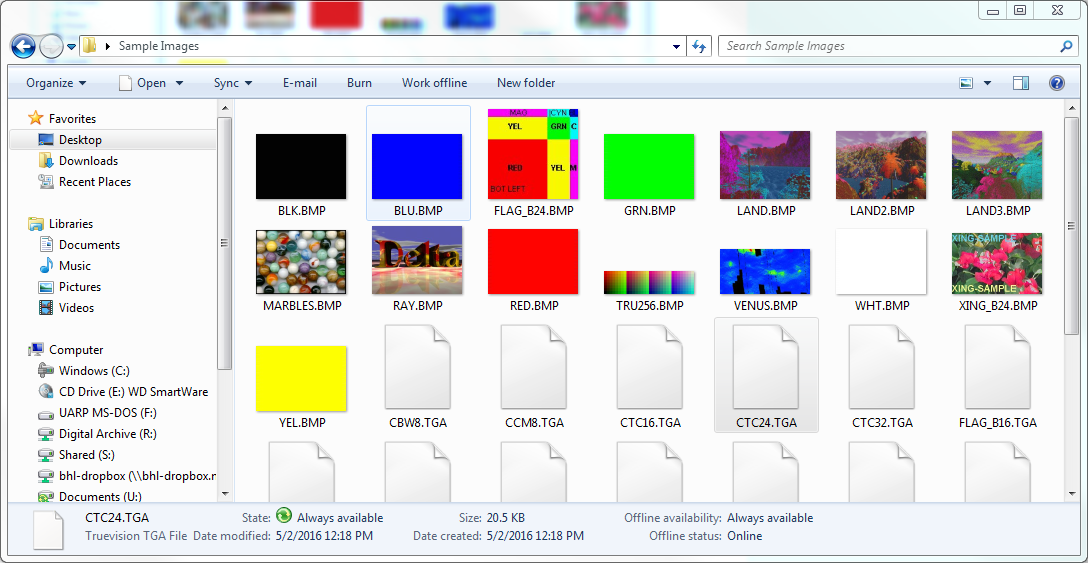
Task: Open the Organize menu
Action: (56, 83)
